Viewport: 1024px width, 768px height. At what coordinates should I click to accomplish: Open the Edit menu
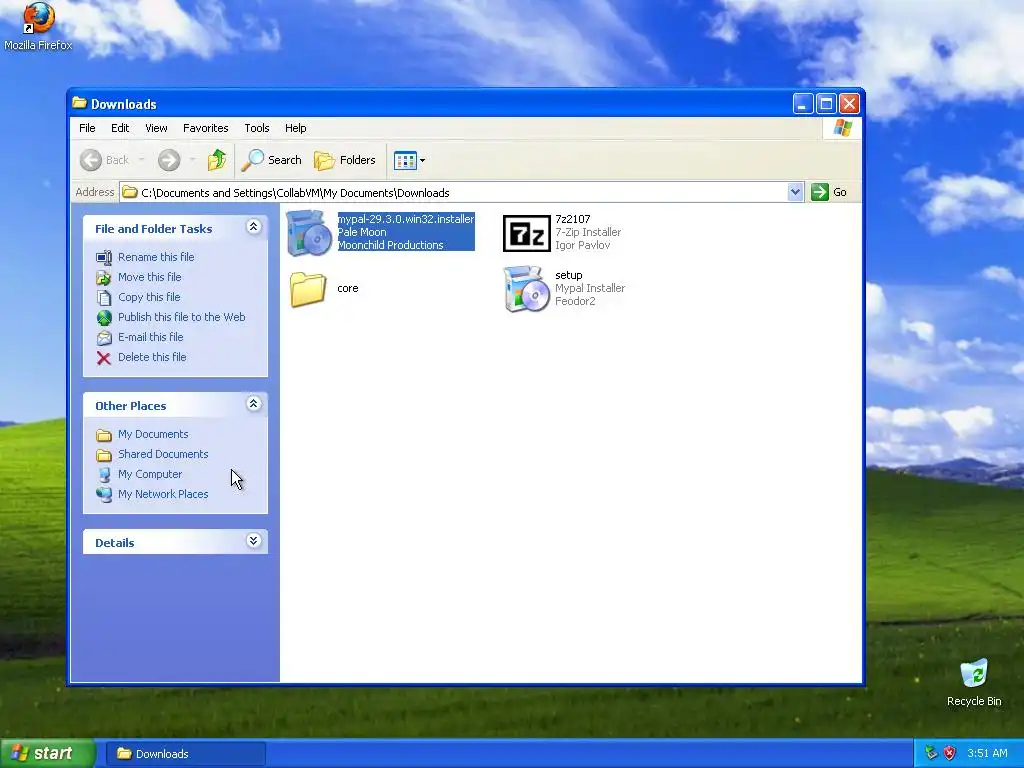point(120,128)
